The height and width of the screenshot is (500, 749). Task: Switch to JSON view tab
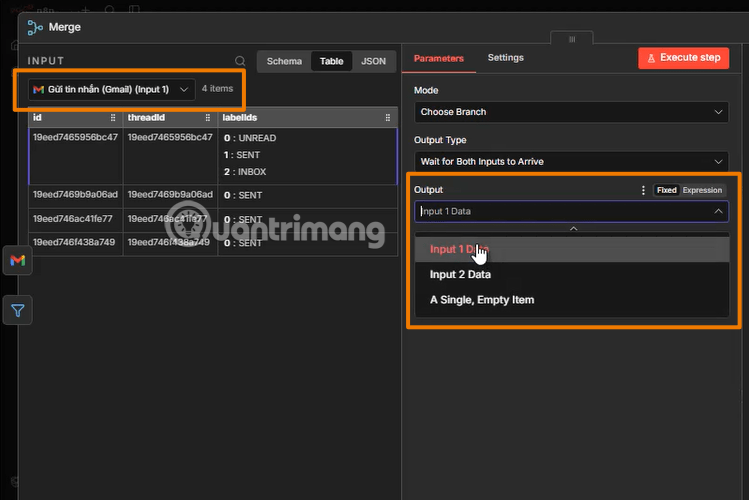click(373, 61)
